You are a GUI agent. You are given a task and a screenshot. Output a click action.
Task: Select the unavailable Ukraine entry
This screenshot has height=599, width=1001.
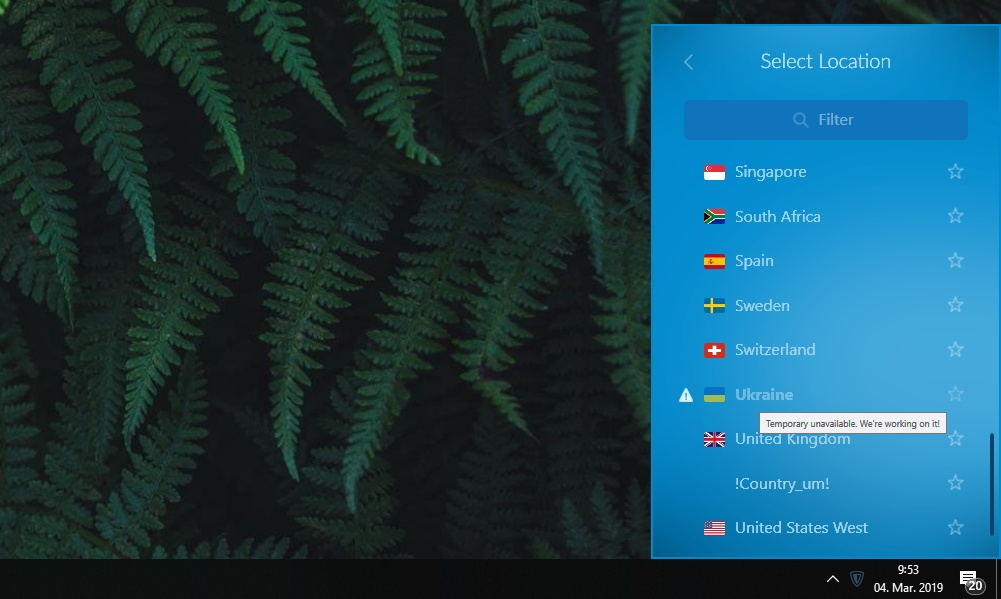coord(764,395)
